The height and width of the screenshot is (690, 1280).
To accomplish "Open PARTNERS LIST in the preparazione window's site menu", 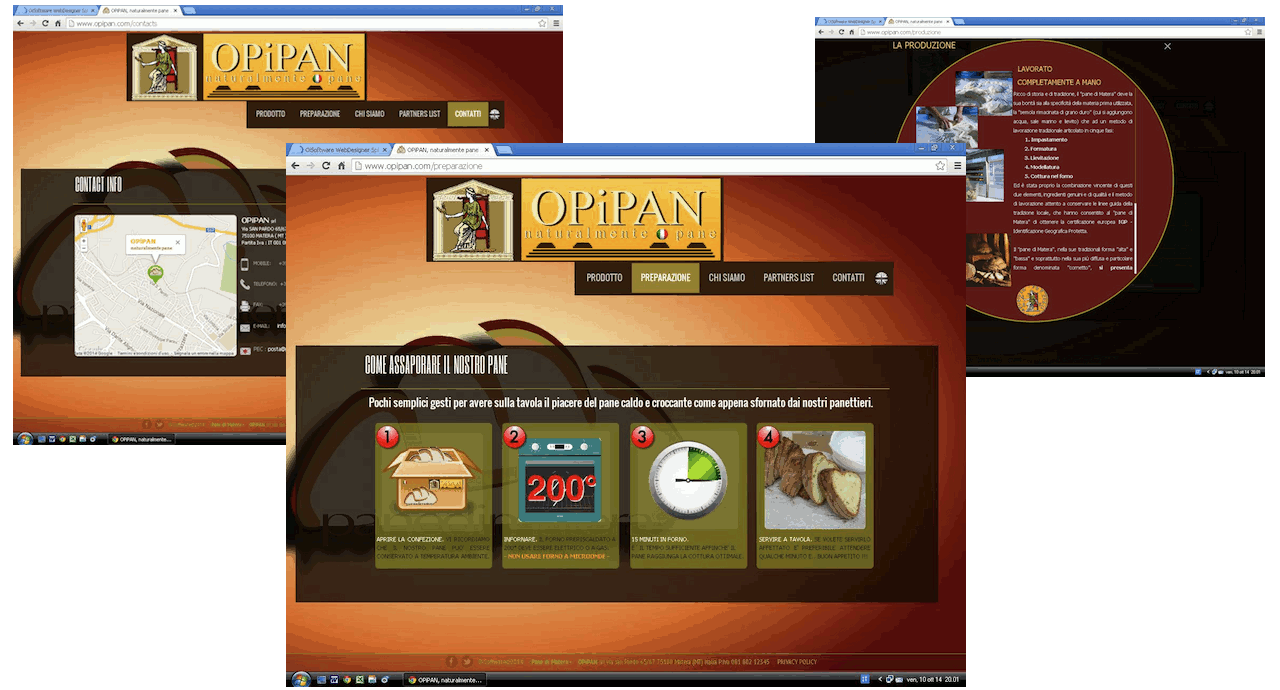I will [789, 278].
